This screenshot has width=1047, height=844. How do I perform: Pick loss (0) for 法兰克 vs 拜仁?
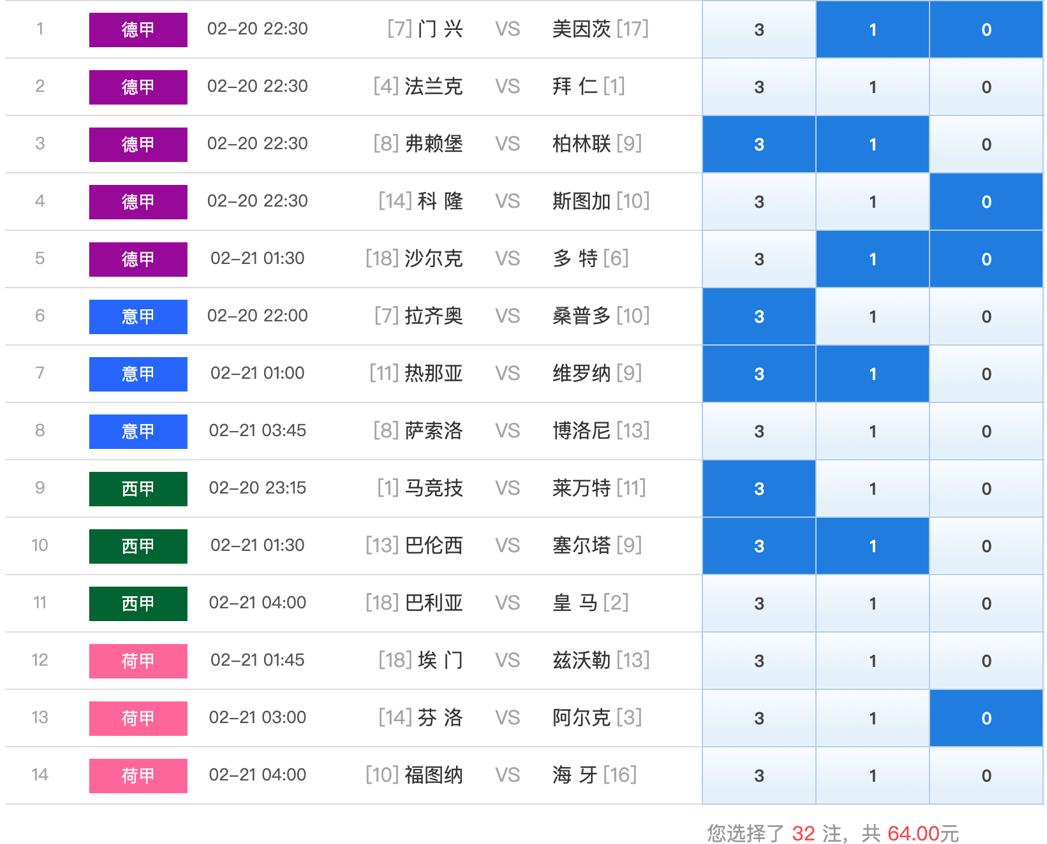tap(986, 87)
